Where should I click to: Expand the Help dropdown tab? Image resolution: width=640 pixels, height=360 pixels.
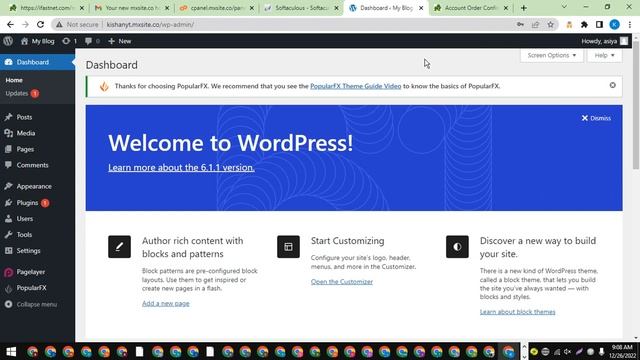coord(604,56)
